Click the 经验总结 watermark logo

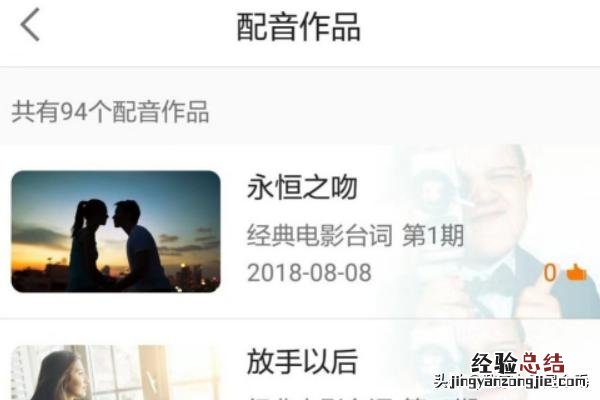click(518, 363)
